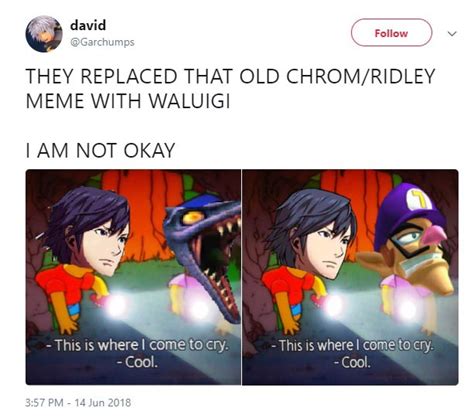
Task: Click the 'THEY REPLACED THAT OLD CHROM/RIDLEY' text line
Action: 231,76
